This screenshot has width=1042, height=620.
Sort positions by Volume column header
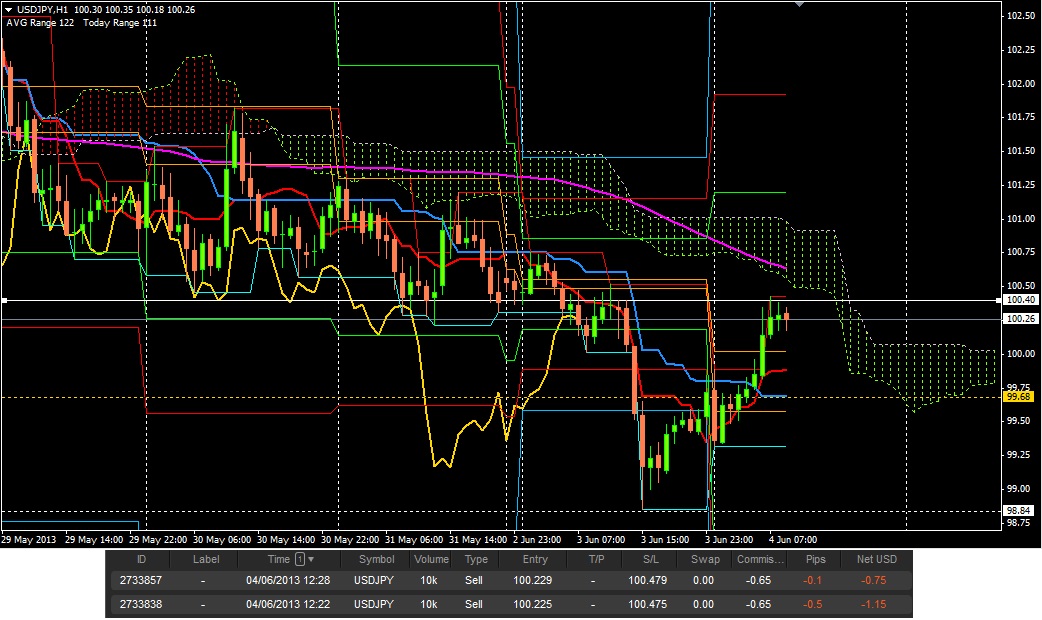(431, 560)
